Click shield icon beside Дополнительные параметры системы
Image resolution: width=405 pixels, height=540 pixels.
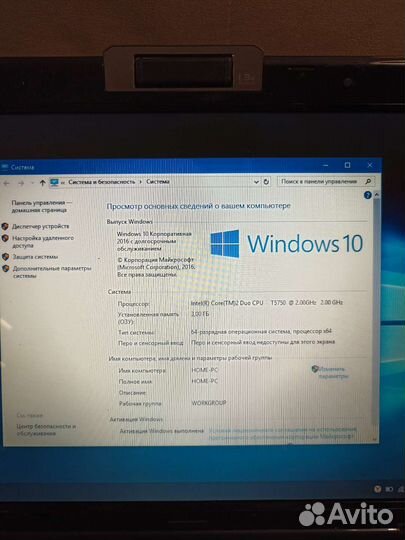[5, 268]
